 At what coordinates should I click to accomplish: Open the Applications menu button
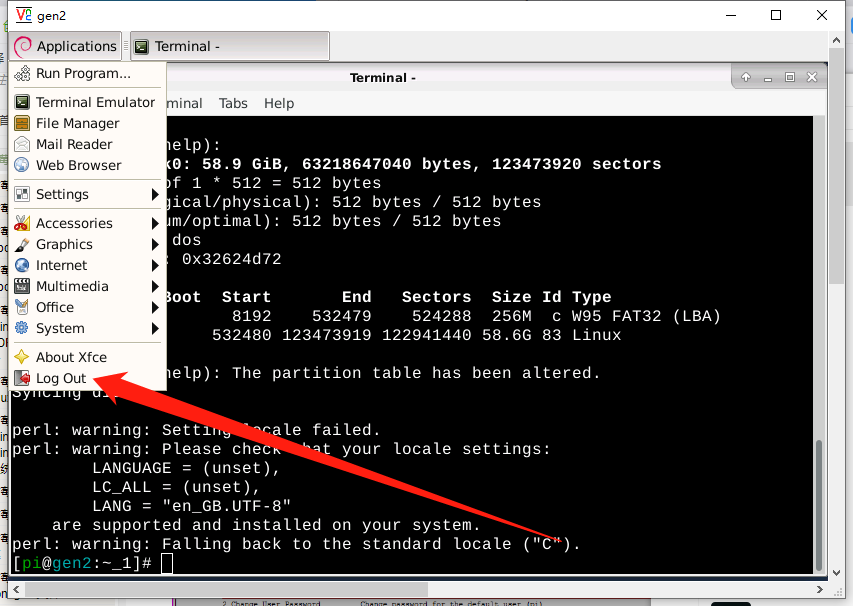65,46
